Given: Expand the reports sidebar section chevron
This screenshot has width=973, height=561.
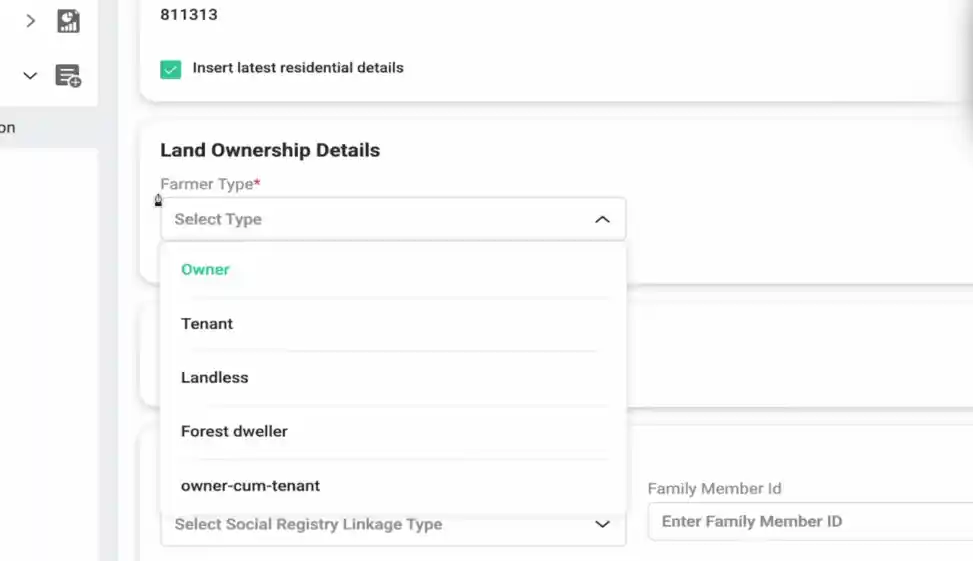Looking at the screenshot, I should tap(31, 21).
